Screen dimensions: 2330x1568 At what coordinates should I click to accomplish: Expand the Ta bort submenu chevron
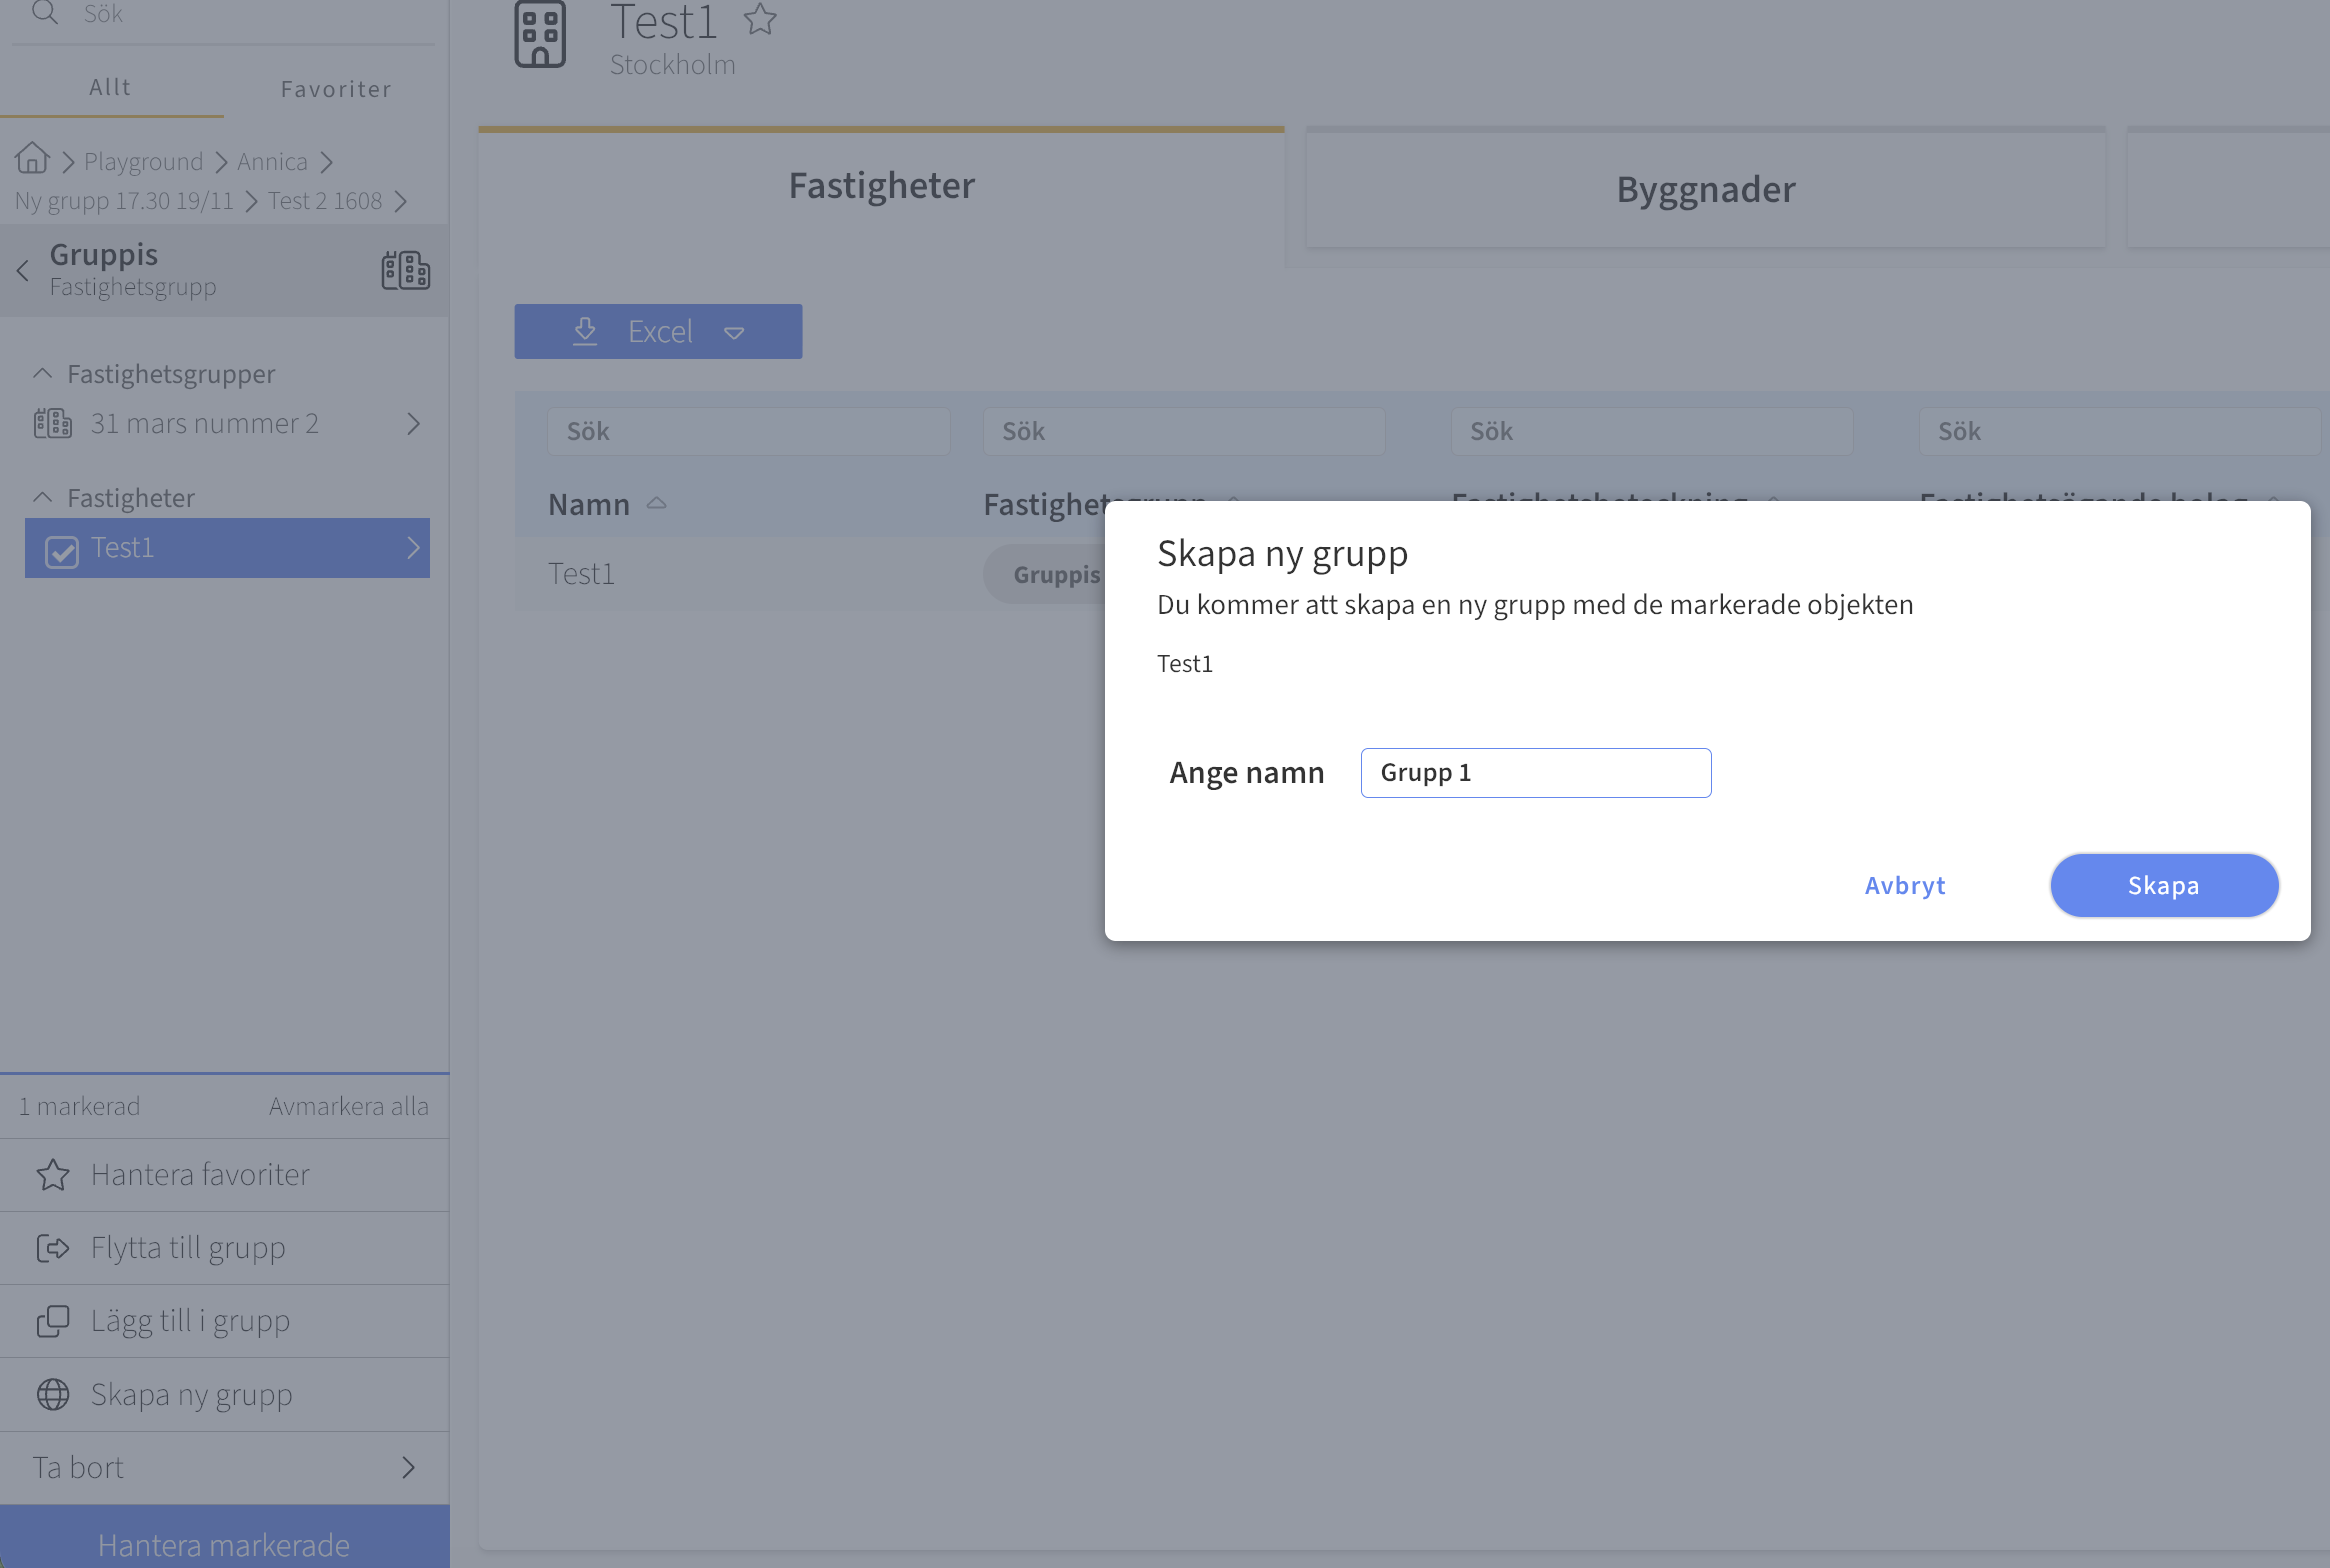tap(408, 1467)
